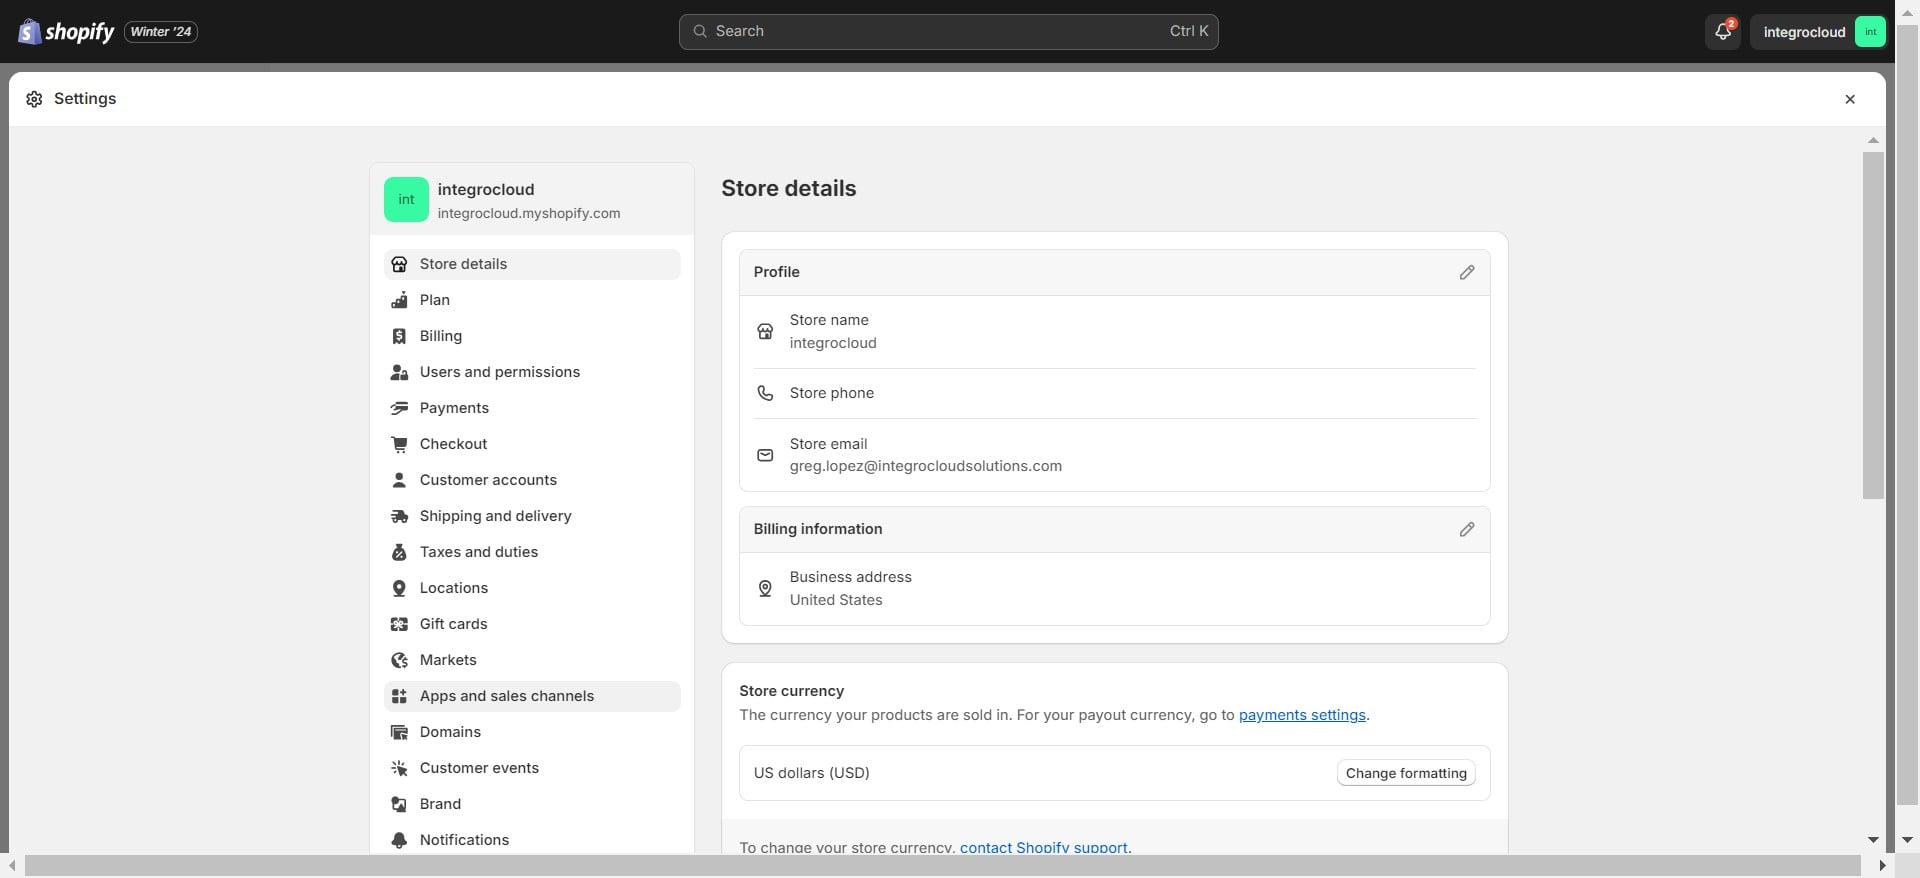This screenshot has width=1920, height=878.
Task: Click the Settings gear icon
Action: (x=34, y=99)
